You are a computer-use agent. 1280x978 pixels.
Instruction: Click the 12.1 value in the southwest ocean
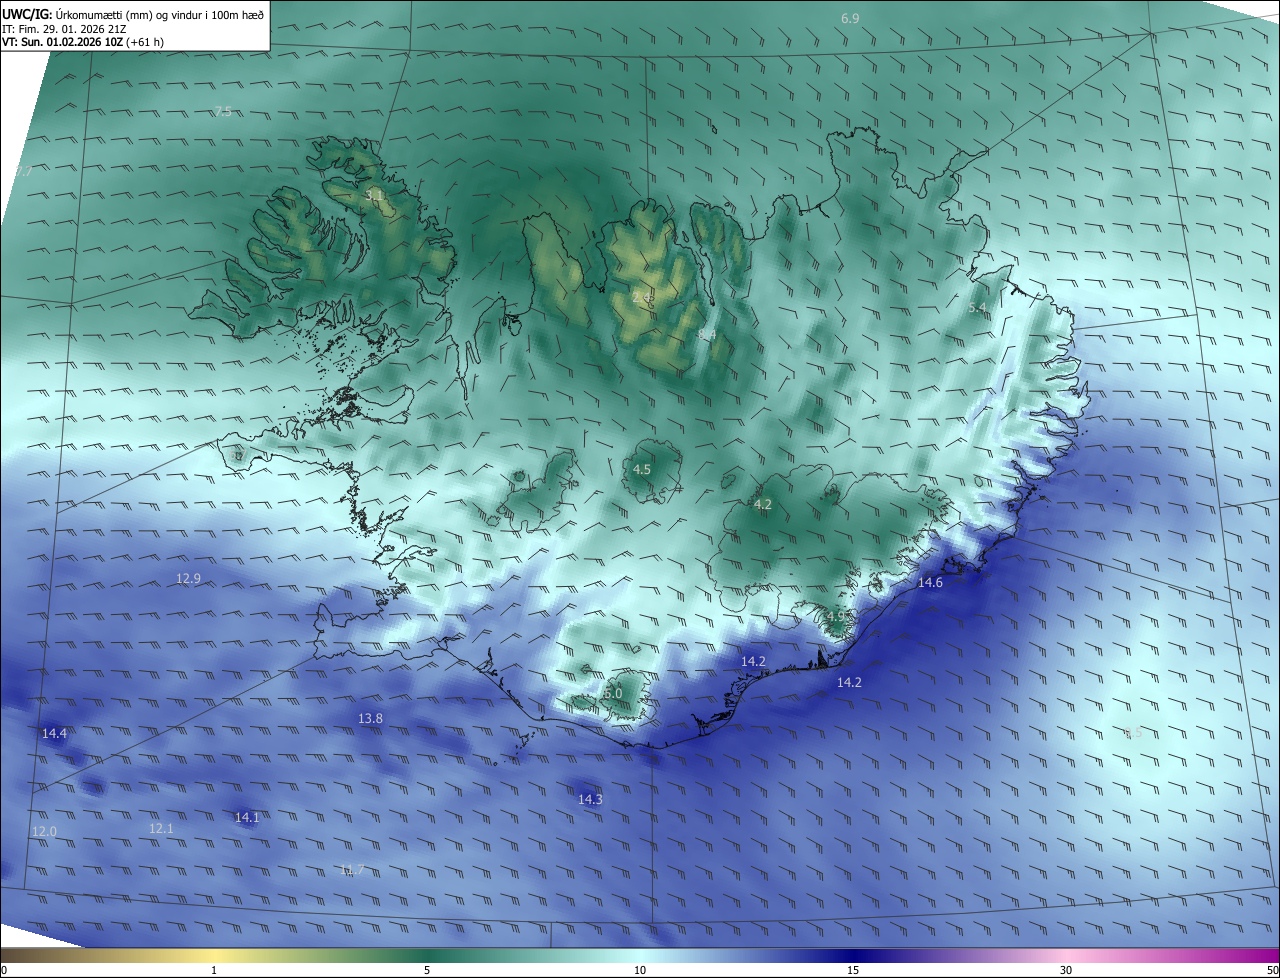(161, 828)
